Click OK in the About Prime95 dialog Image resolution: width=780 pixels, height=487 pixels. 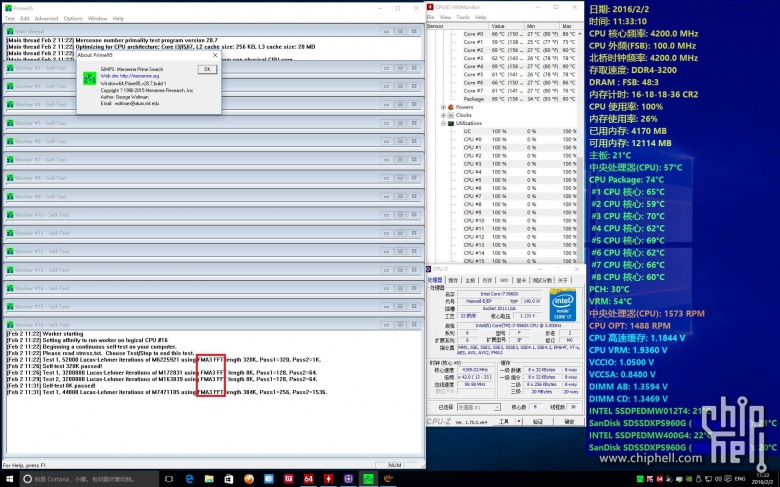(x=206, y=69)
